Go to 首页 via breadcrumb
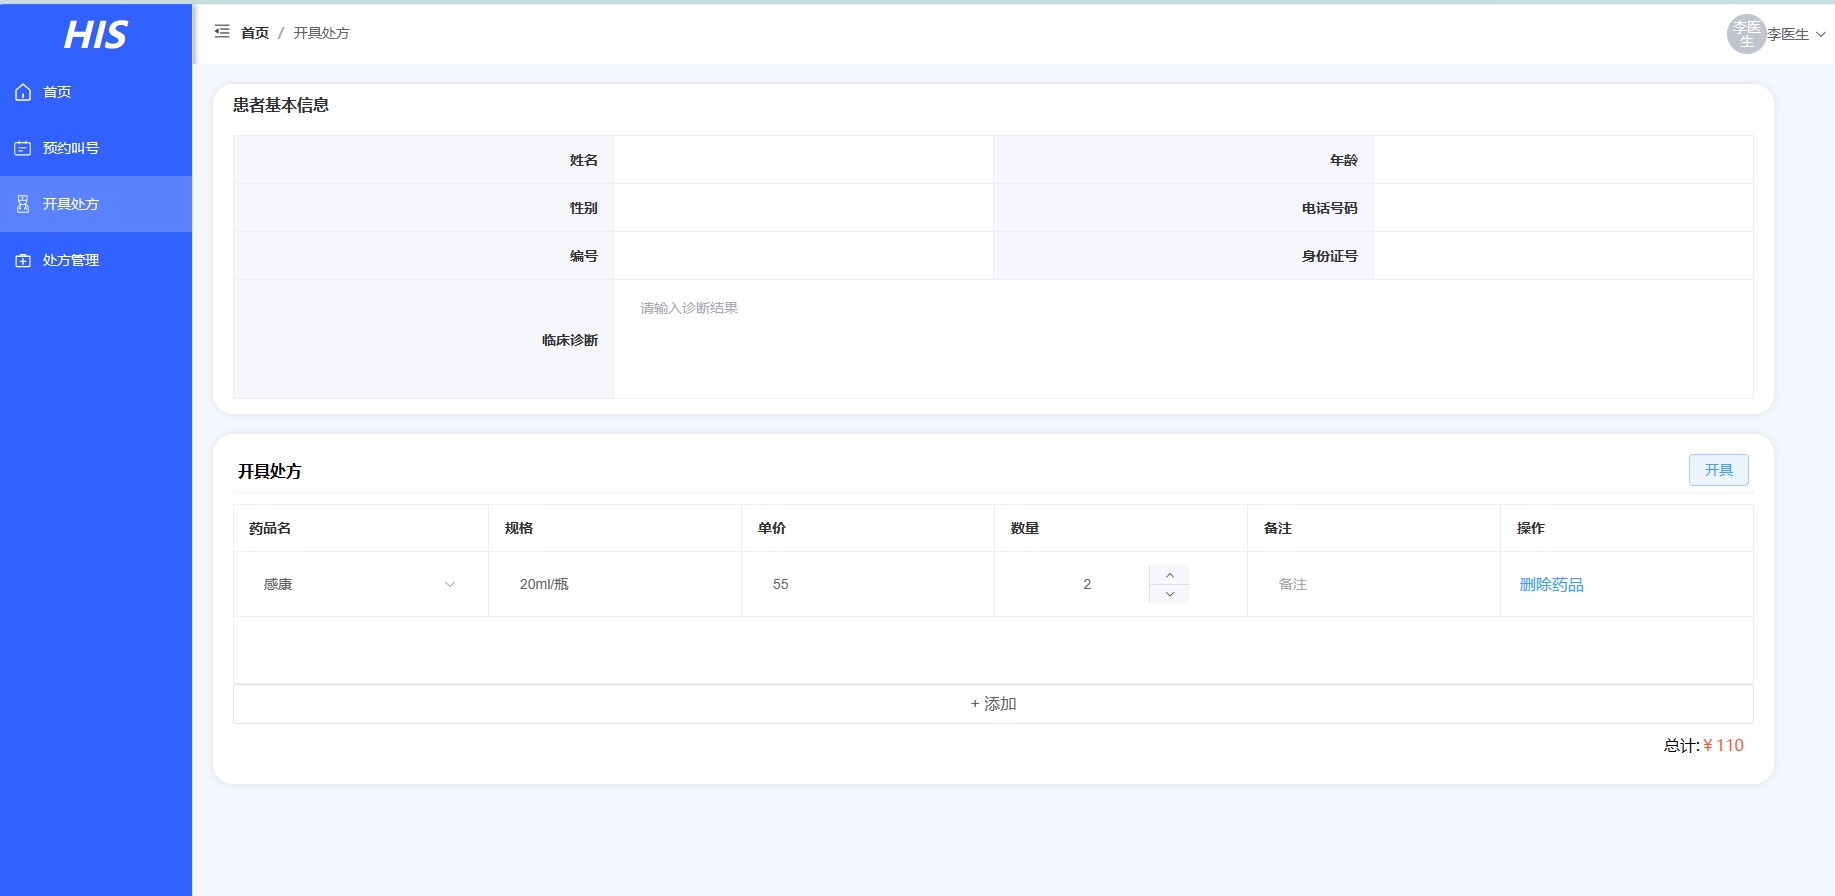1835x896 pixels. [255, 33]
